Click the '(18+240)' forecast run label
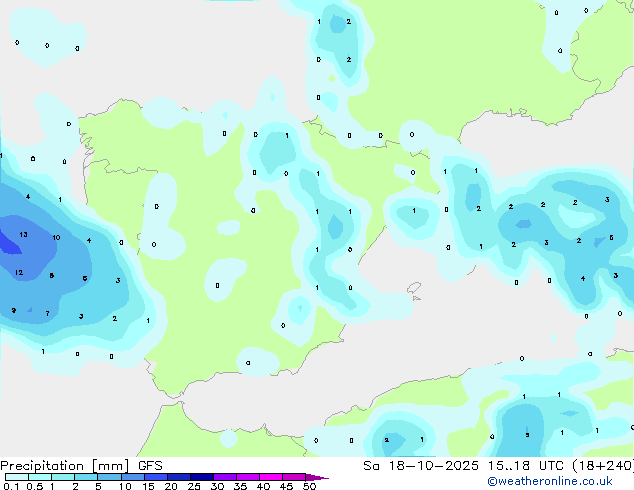The image size is (634, 490). click(603, 466)
